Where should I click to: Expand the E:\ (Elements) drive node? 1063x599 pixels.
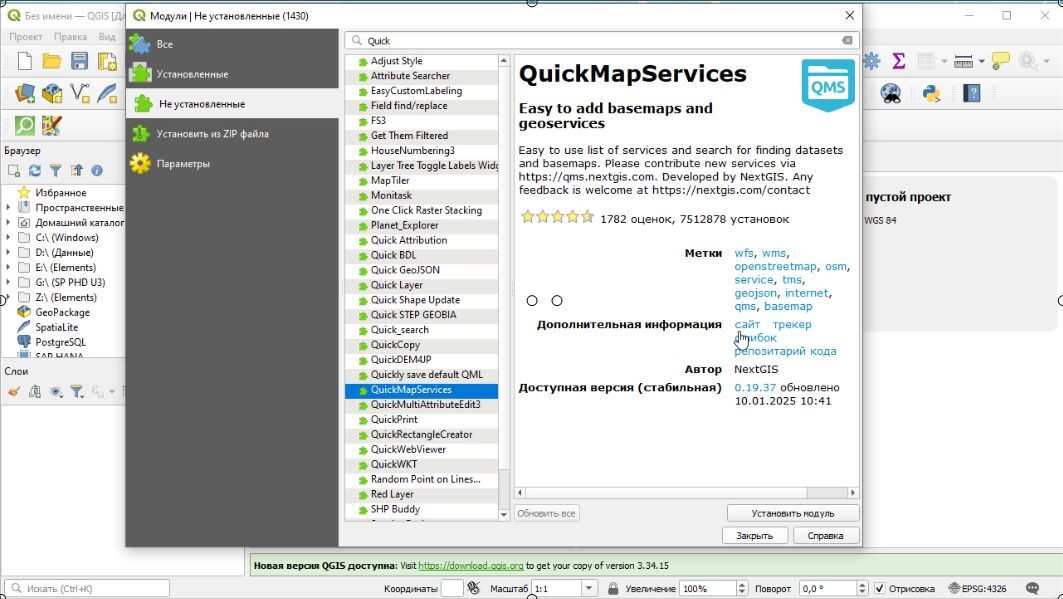(8, 267)
